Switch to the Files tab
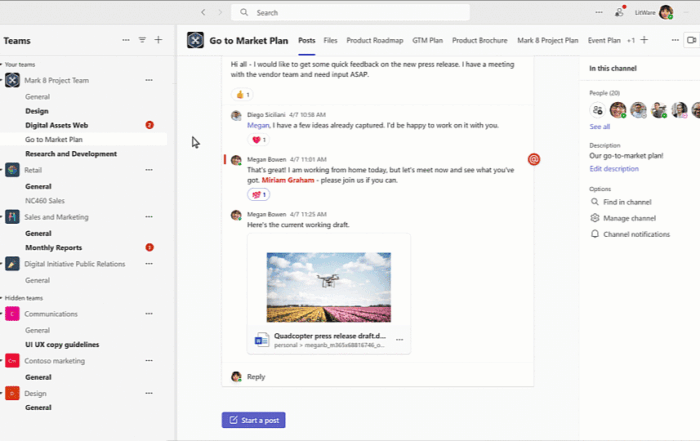Screen dimensions: 700x441 (330, 40)
